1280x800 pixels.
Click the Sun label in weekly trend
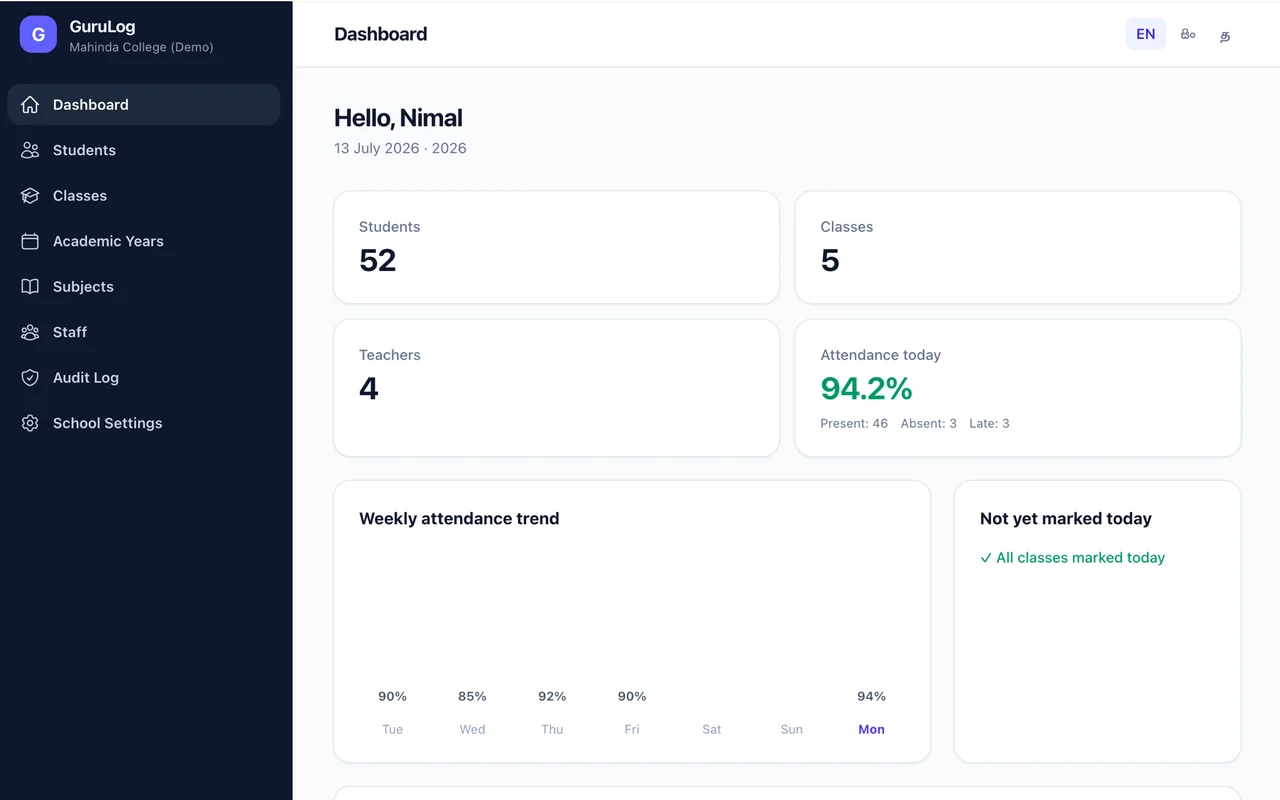tap(791, 729)
